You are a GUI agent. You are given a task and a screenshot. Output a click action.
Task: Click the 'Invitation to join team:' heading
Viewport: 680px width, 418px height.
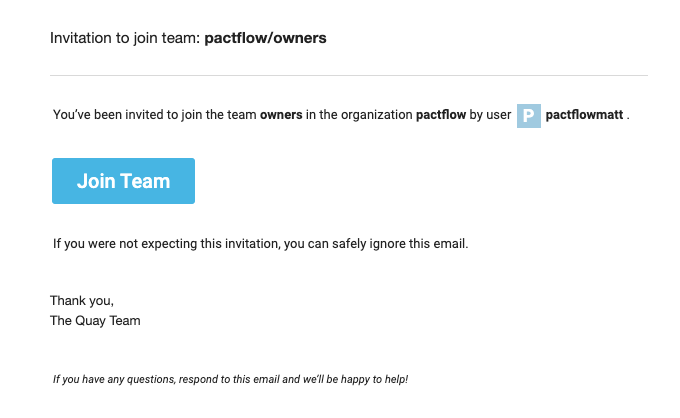tap(125, 39)
